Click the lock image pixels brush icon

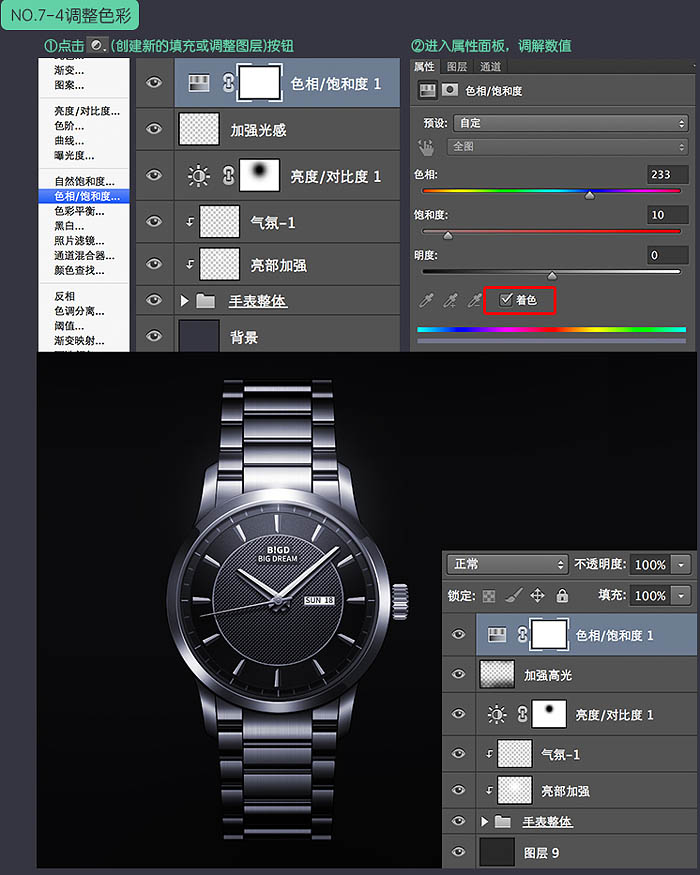(x=513, y=595)
